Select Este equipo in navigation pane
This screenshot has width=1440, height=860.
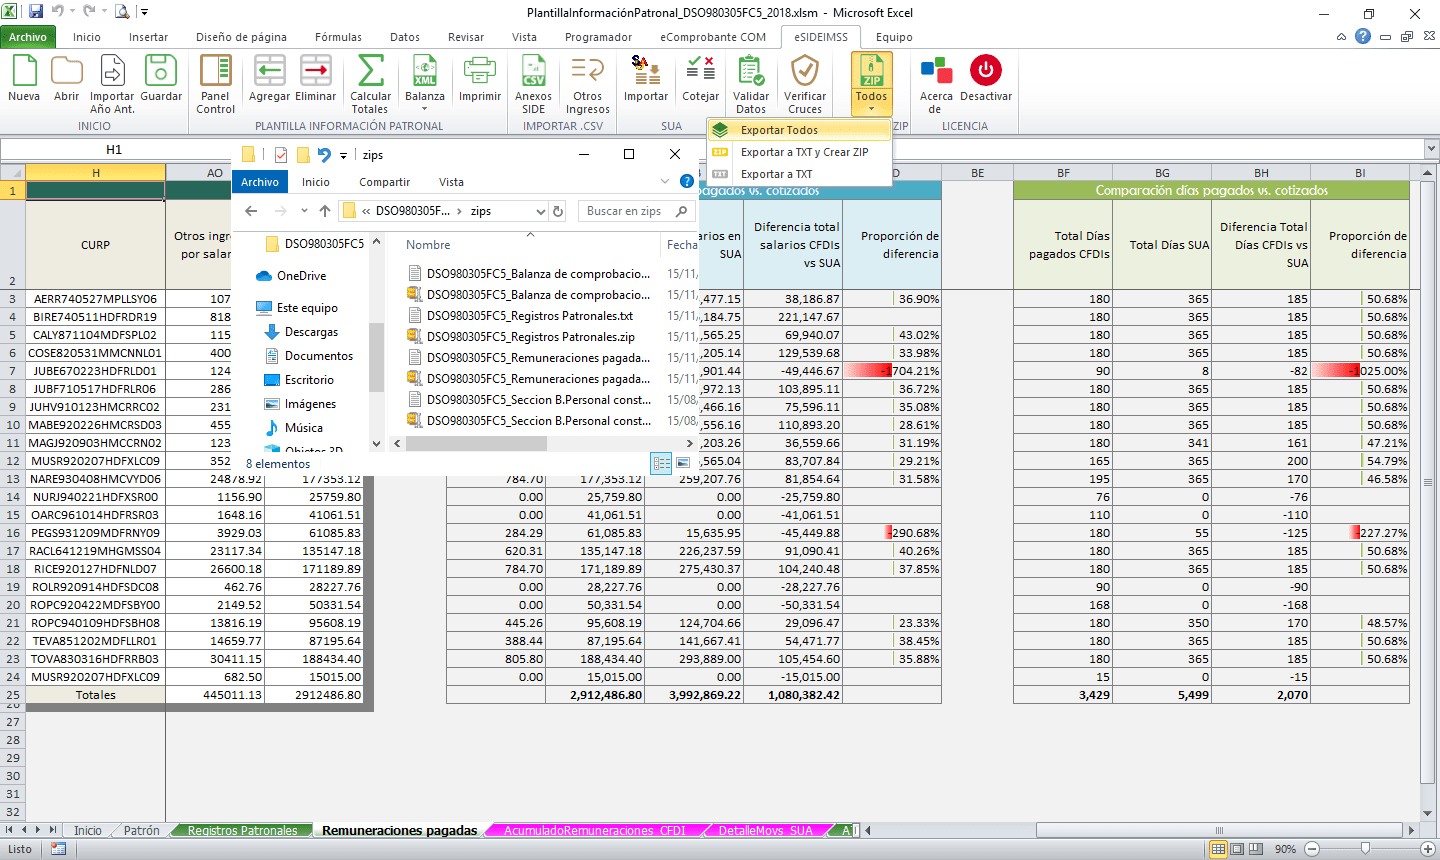(x=307, y=308)
